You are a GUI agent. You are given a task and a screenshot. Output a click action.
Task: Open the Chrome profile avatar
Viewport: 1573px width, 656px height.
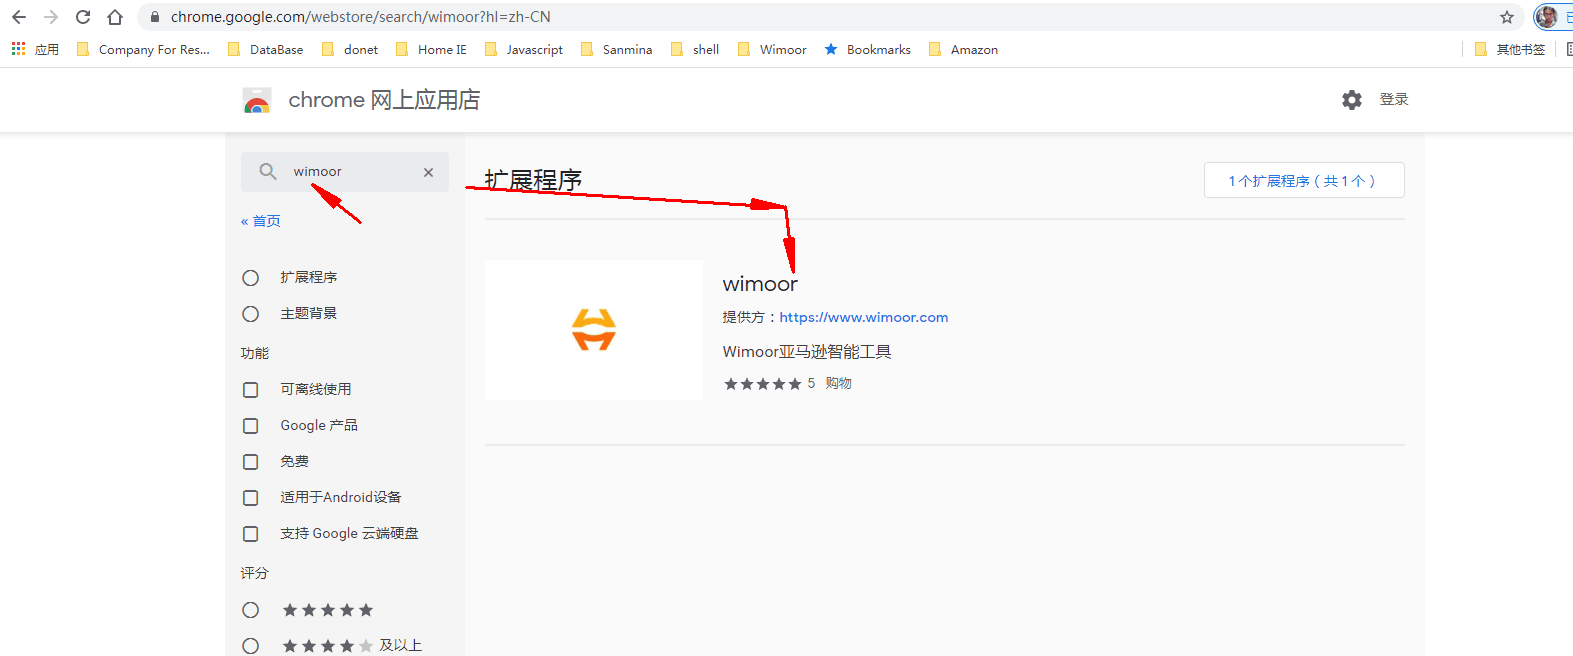point(1547,17)
